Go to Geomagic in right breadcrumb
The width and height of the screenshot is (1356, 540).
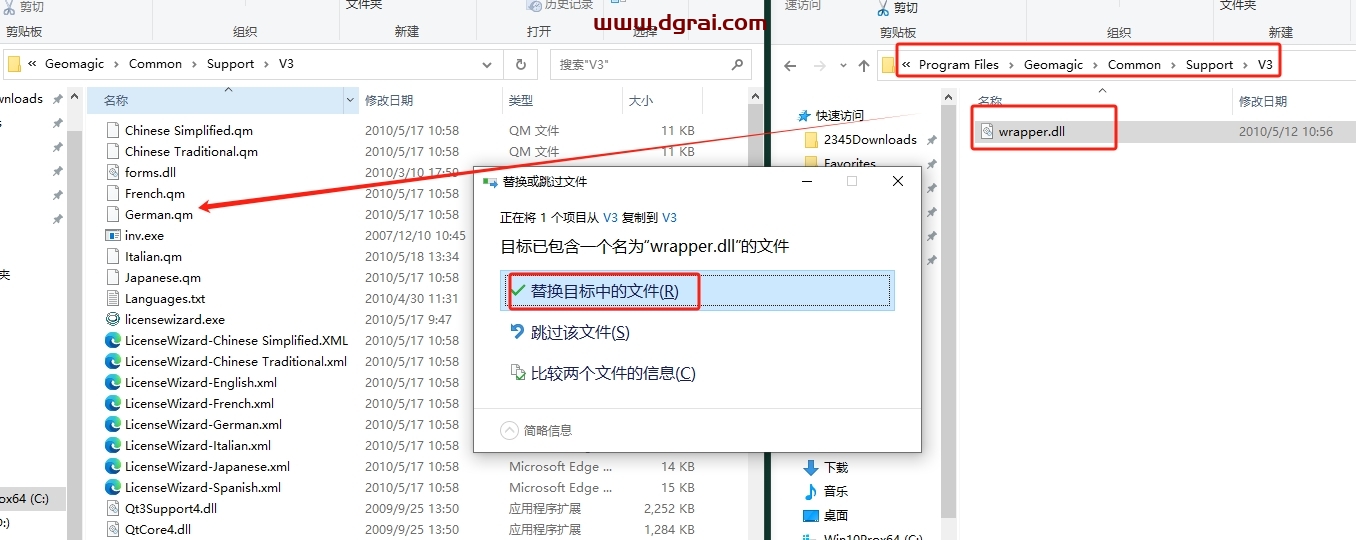(1053, 65)
